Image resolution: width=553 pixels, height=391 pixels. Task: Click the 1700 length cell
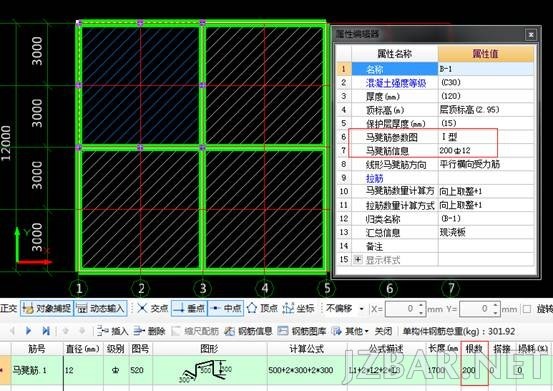[443, 370]
